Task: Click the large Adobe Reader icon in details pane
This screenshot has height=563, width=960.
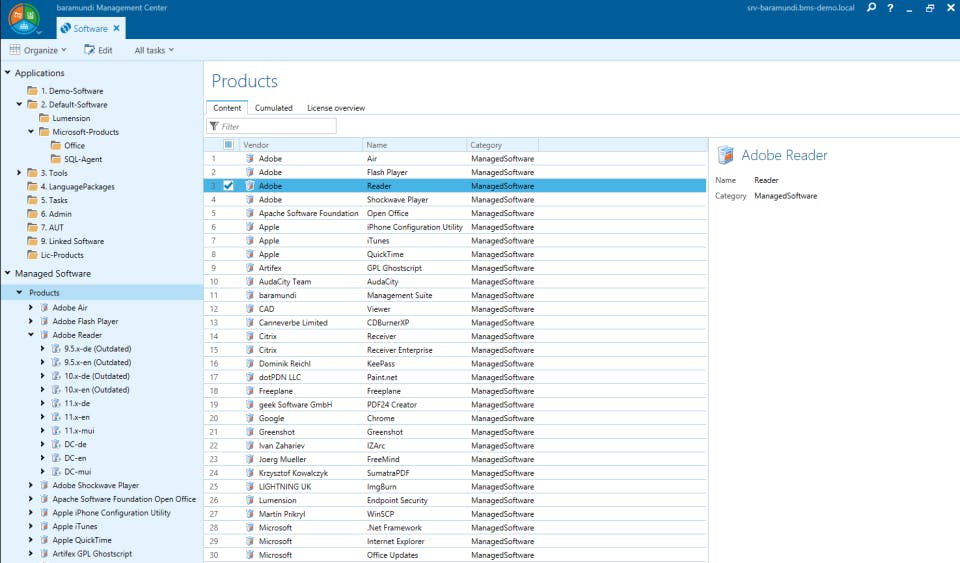Action: (726, 155)
